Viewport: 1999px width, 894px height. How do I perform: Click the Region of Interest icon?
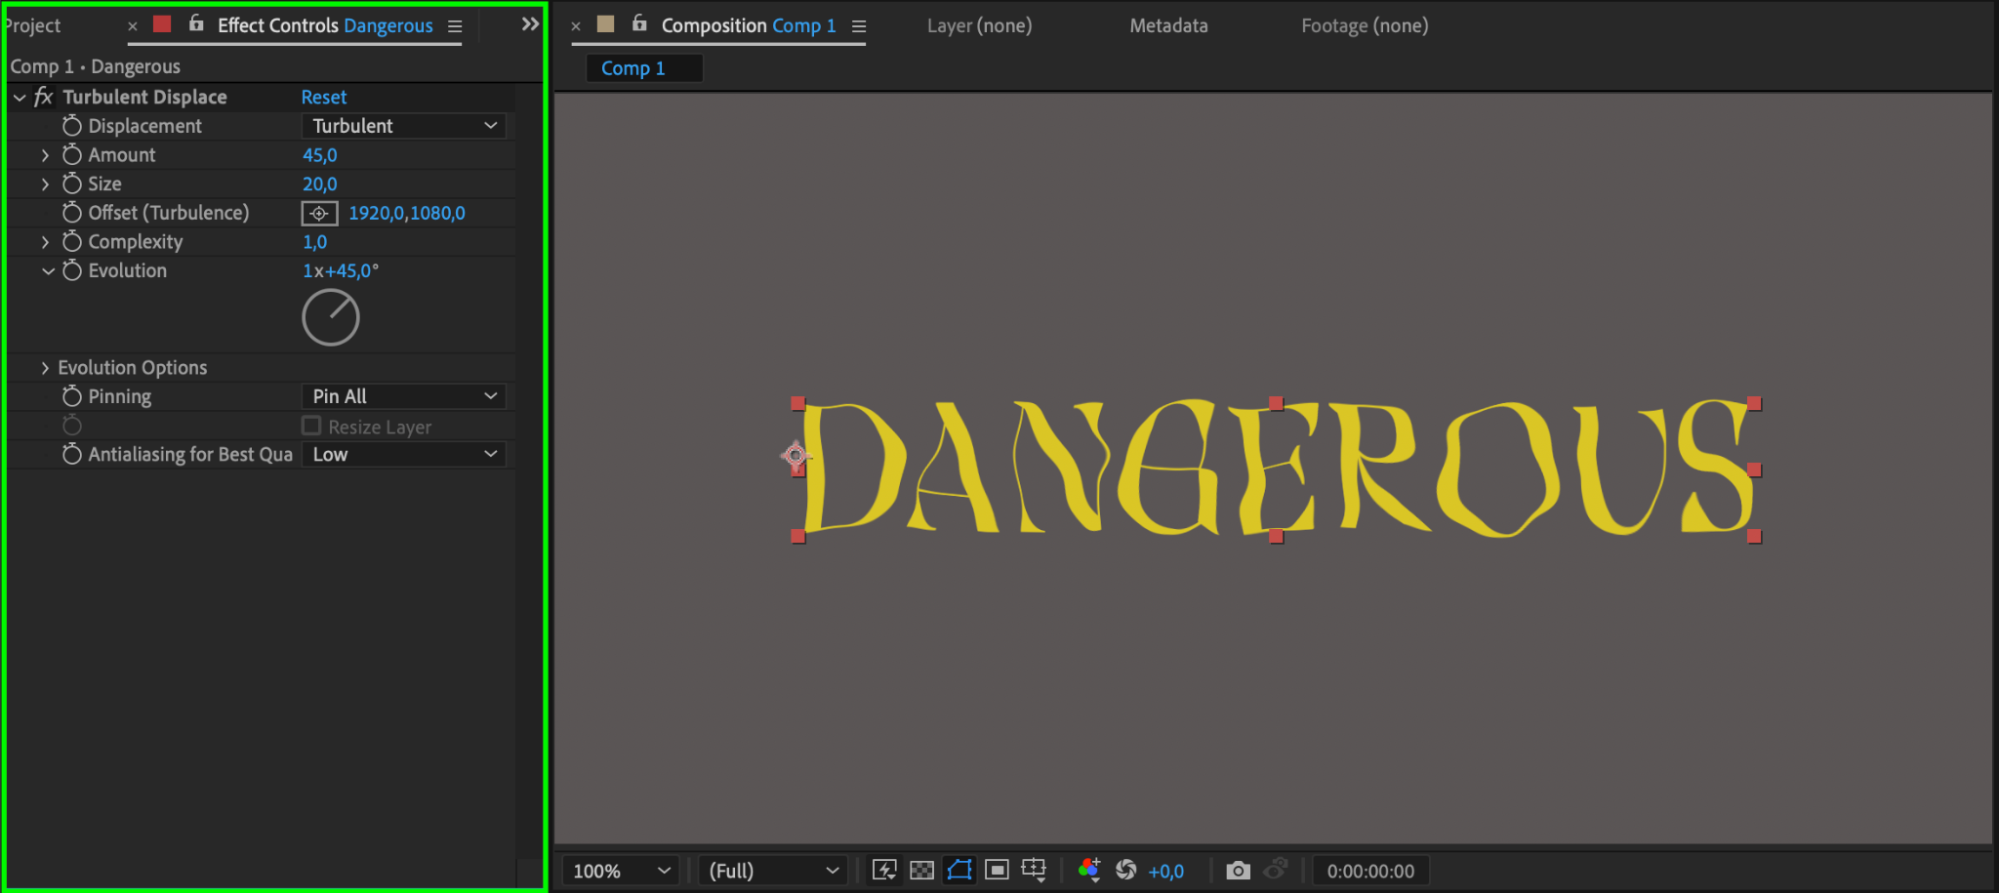996,870
